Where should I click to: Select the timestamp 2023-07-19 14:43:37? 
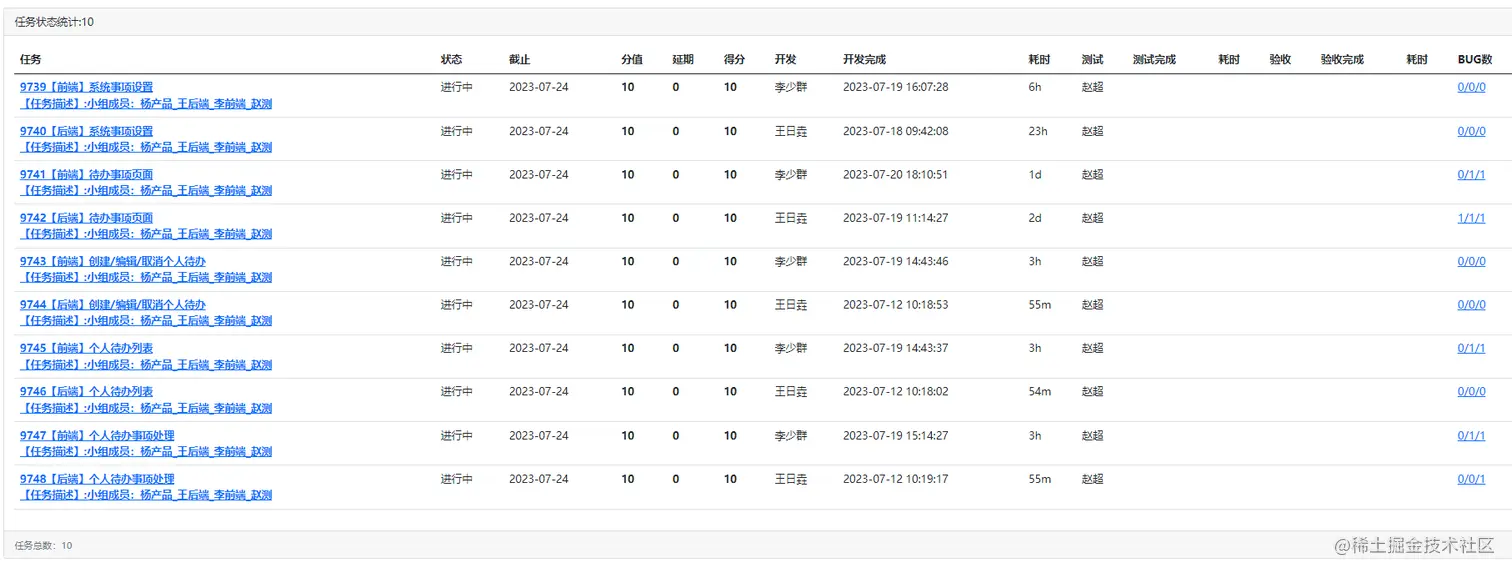(x=896, y=348)
